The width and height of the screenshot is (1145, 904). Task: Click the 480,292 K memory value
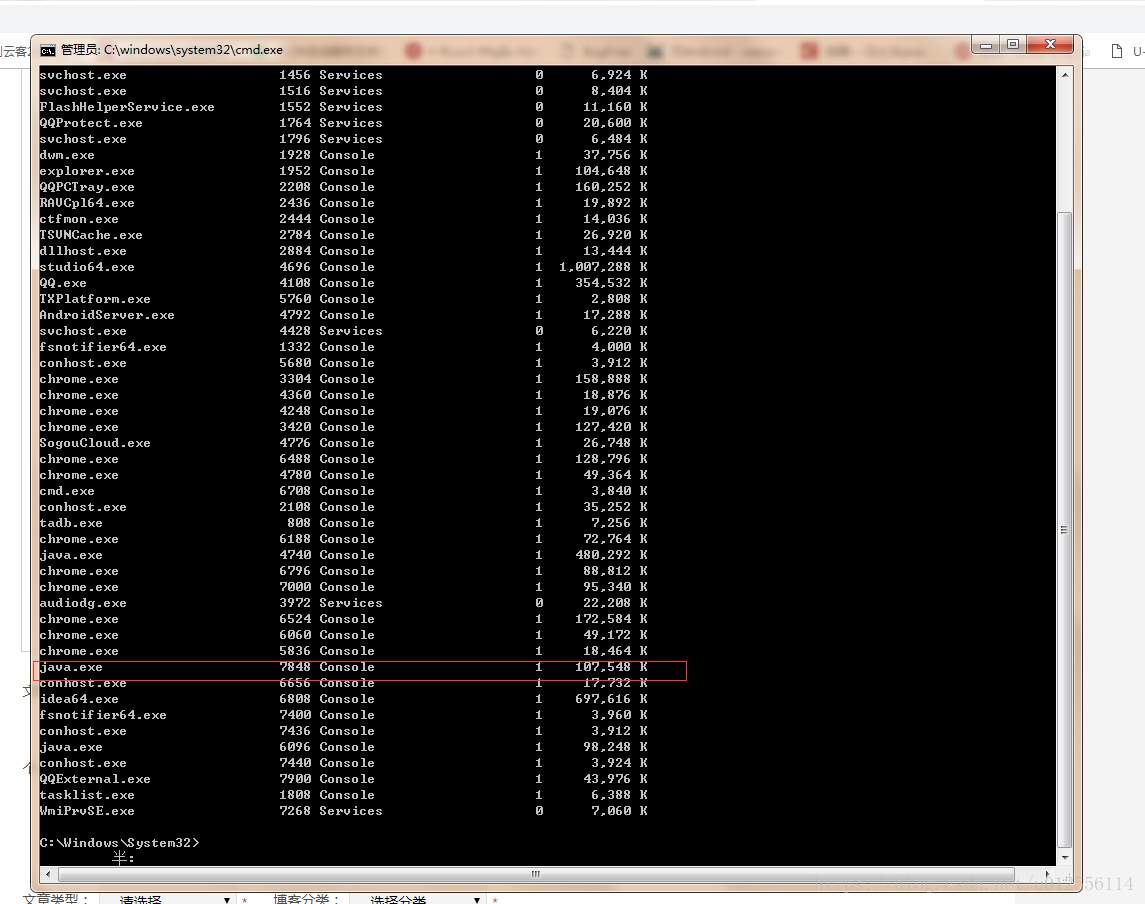(611, 555)
